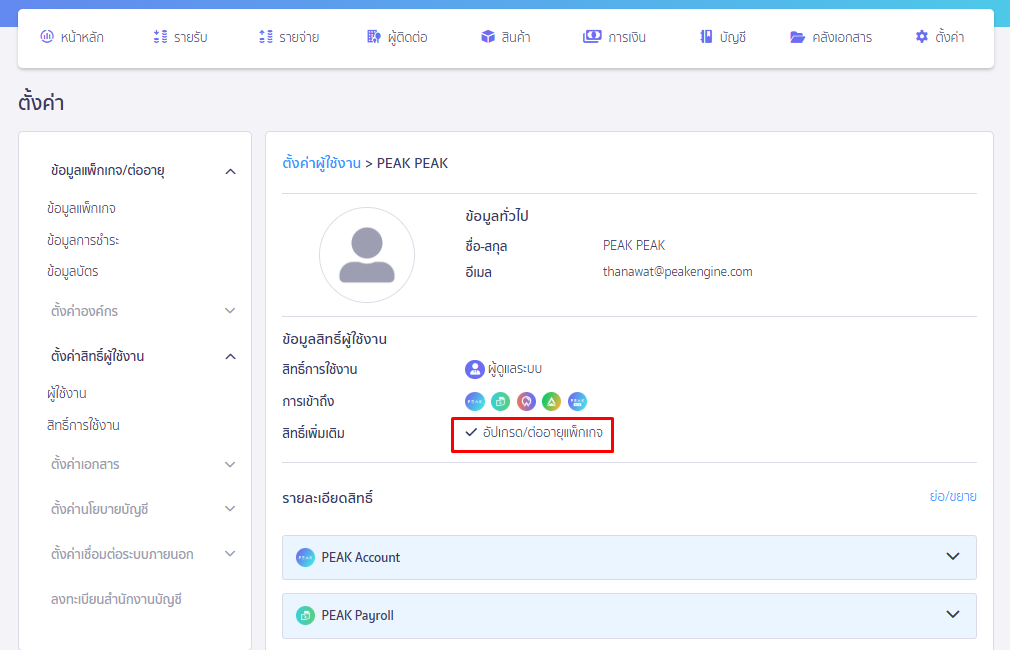Click the product box icon beside สินค้า
The image size is (1010, 650).
click(488, 37)
